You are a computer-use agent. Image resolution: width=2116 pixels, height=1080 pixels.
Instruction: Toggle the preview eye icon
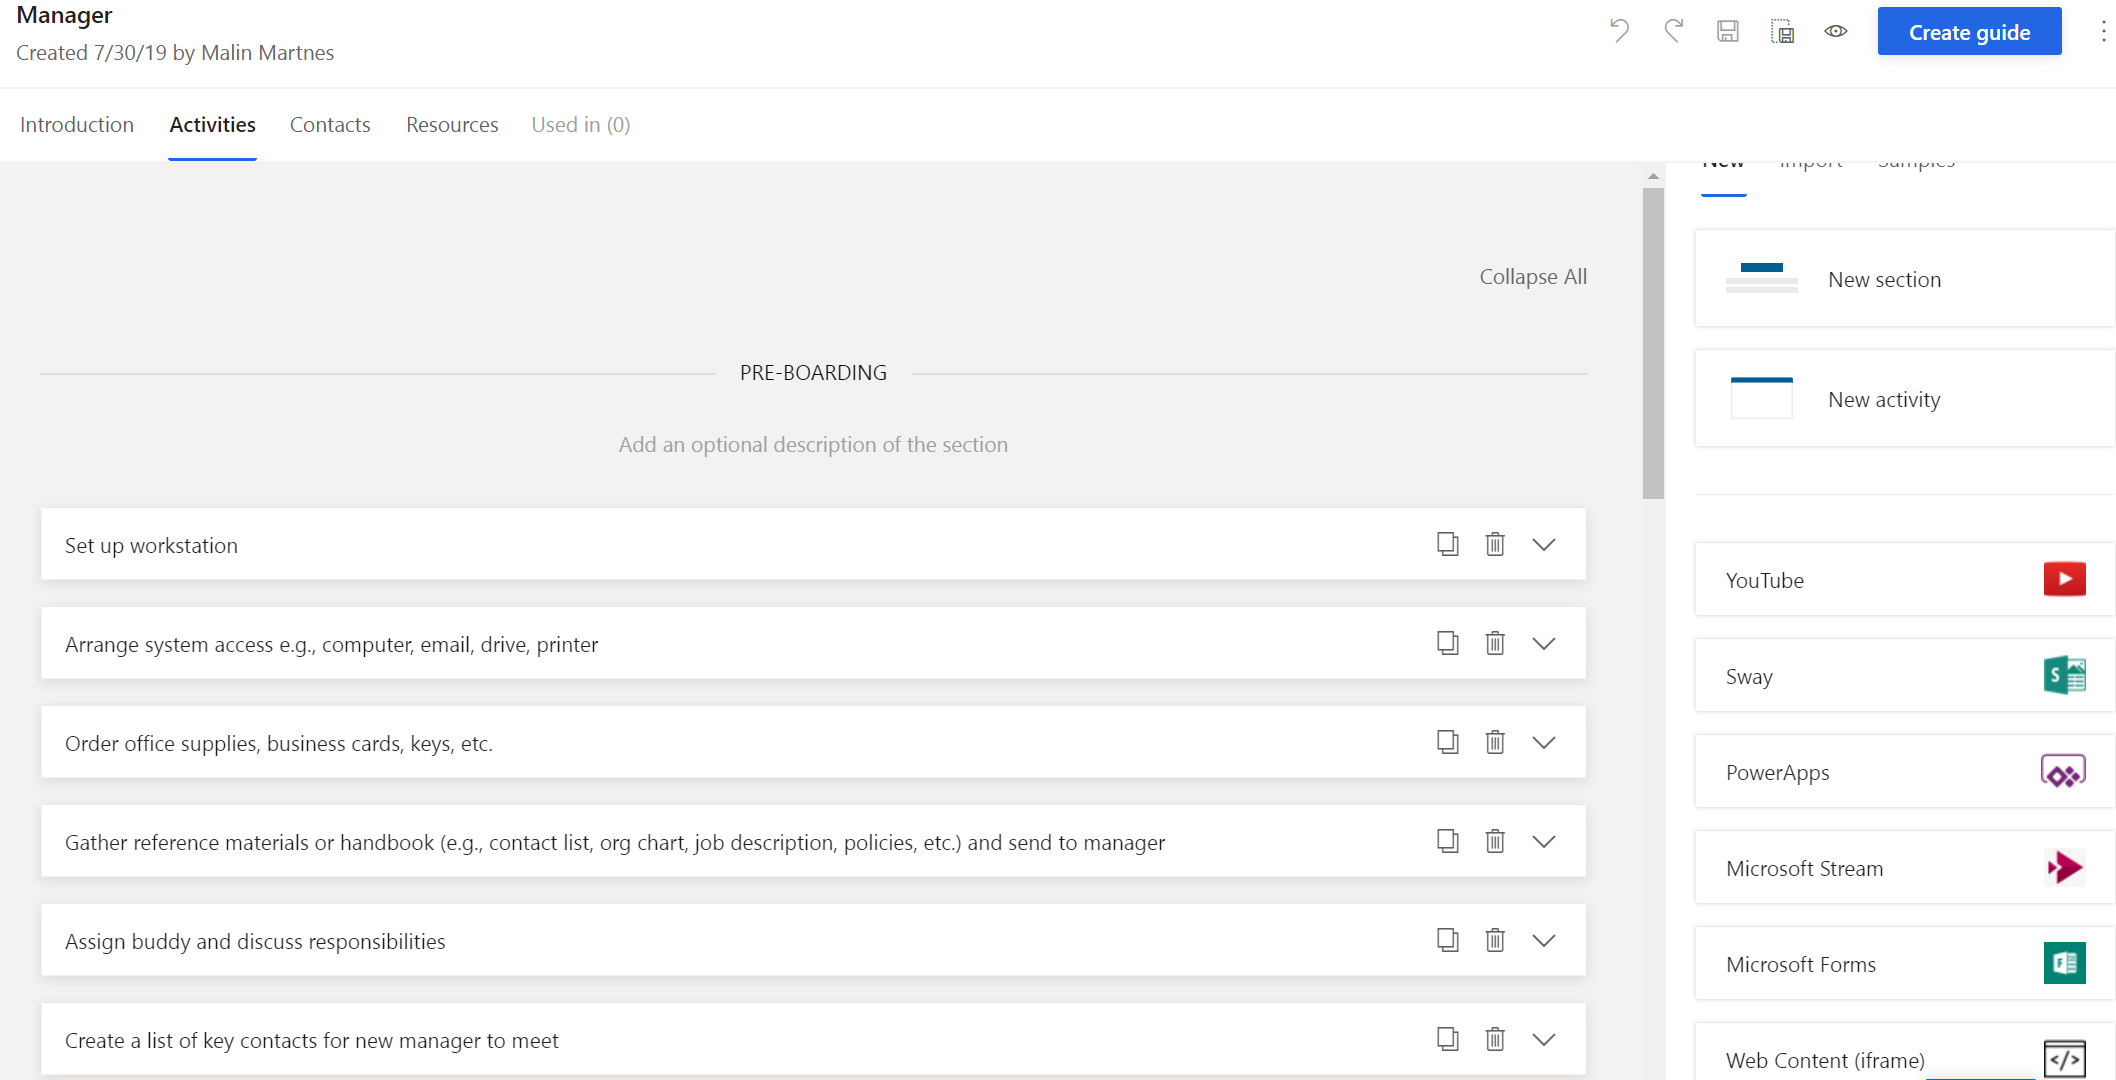click(x=1835, y=31)
